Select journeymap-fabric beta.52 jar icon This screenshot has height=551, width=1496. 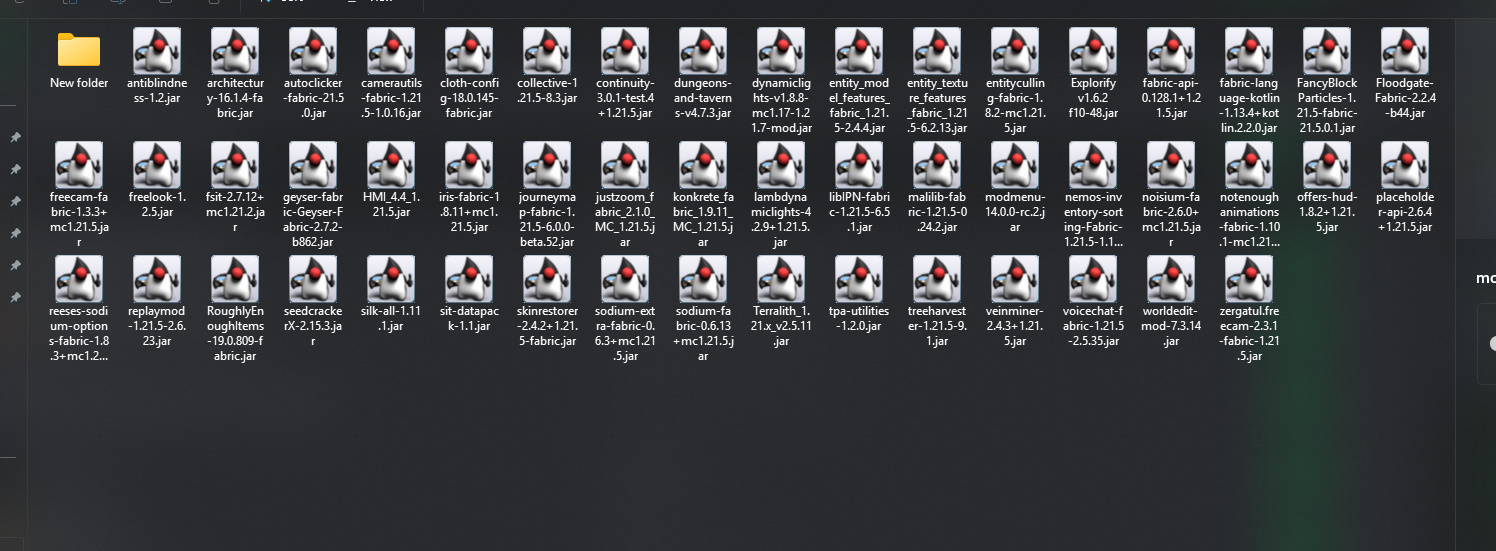(x=547, y=165)
